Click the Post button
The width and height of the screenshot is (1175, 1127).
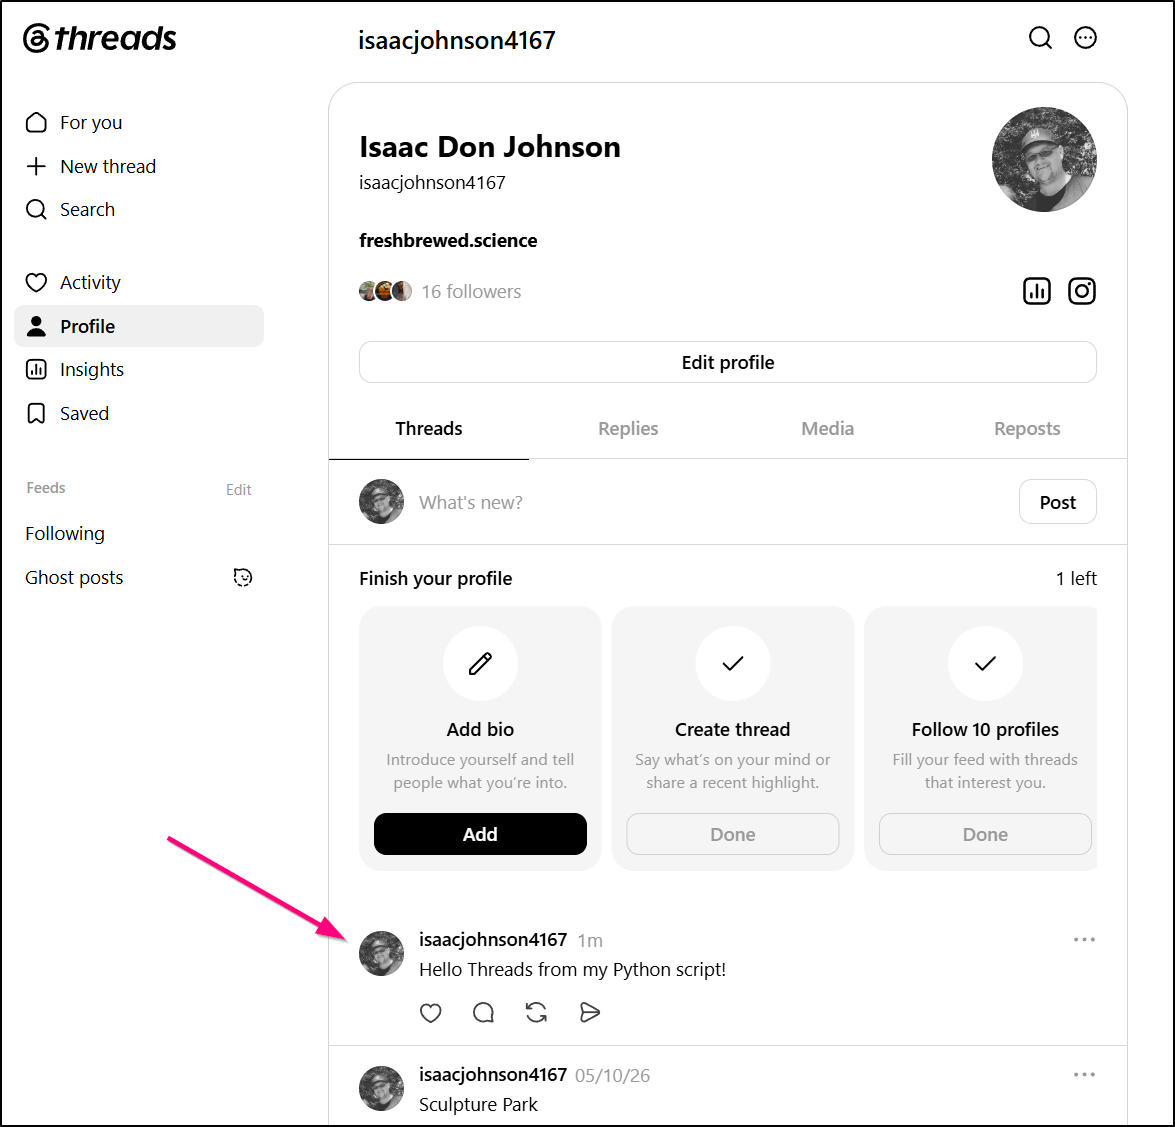tap(1057, 502)
